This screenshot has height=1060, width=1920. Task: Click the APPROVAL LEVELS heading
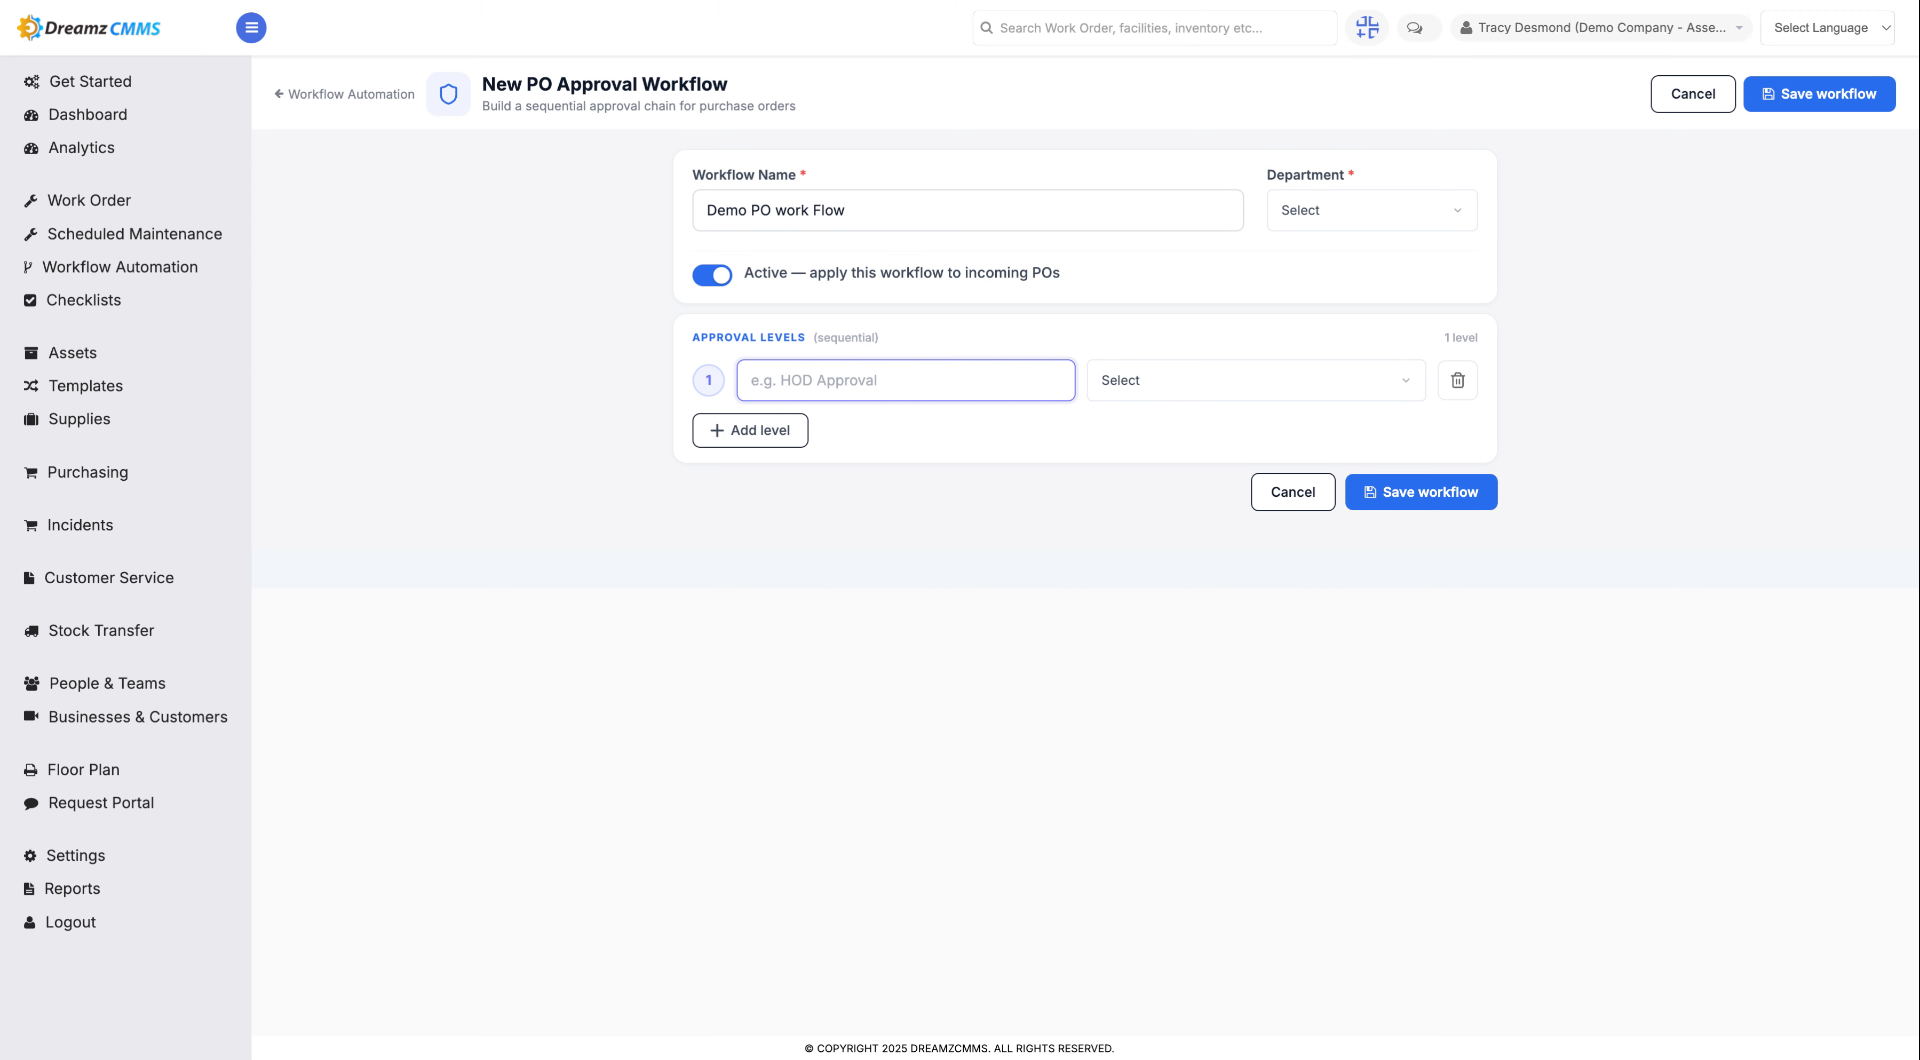coord(748,338)
